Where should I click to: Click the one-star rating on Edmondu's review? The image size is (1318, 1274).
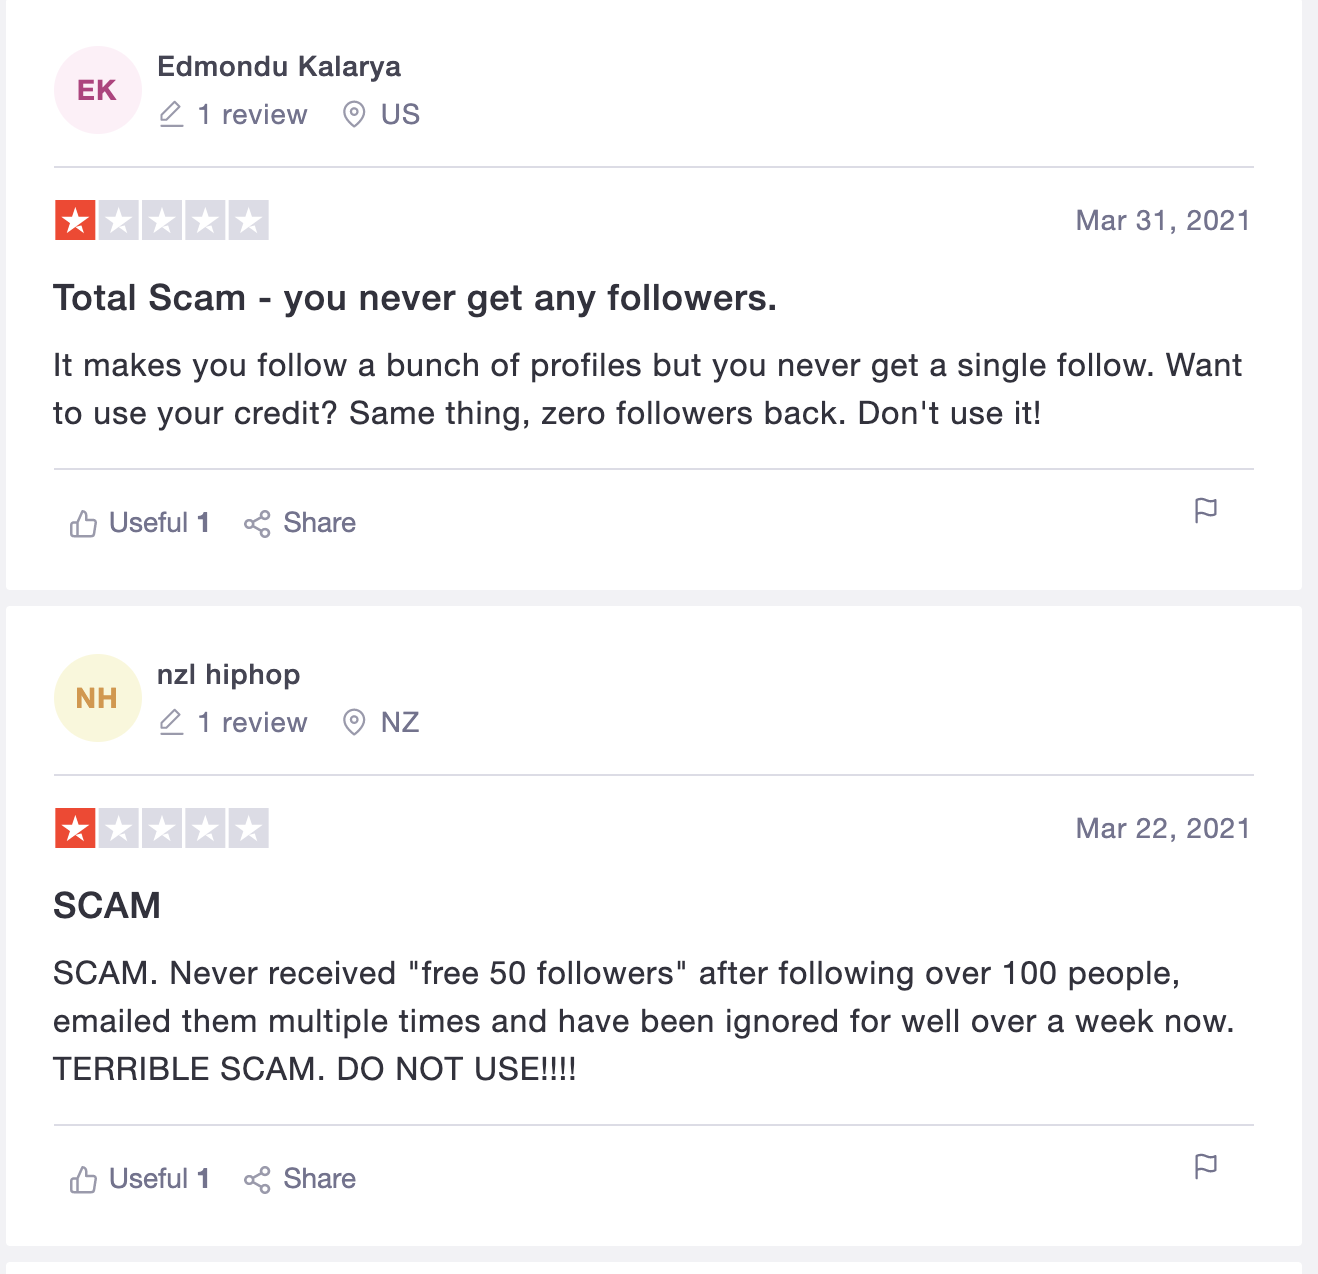(x=75, y=221)
